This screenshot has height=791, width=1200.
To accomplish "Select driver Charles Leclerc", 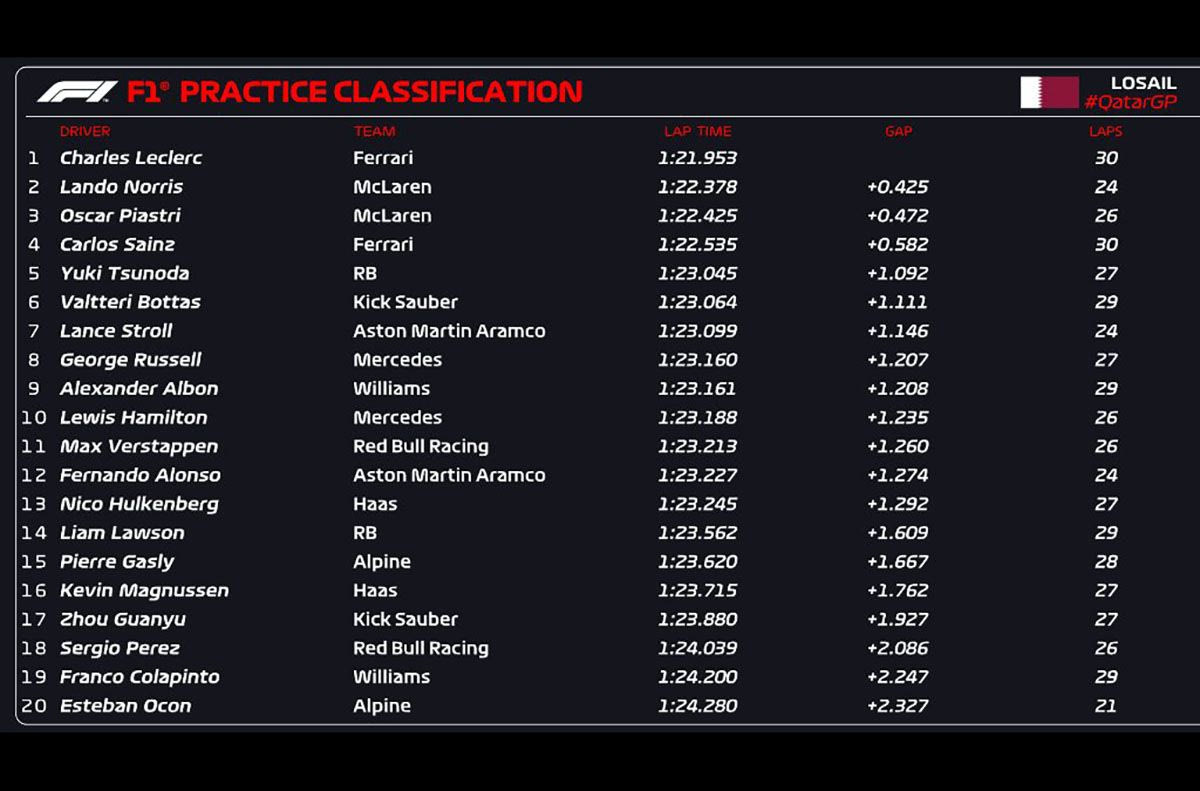I will click(131, 158).
